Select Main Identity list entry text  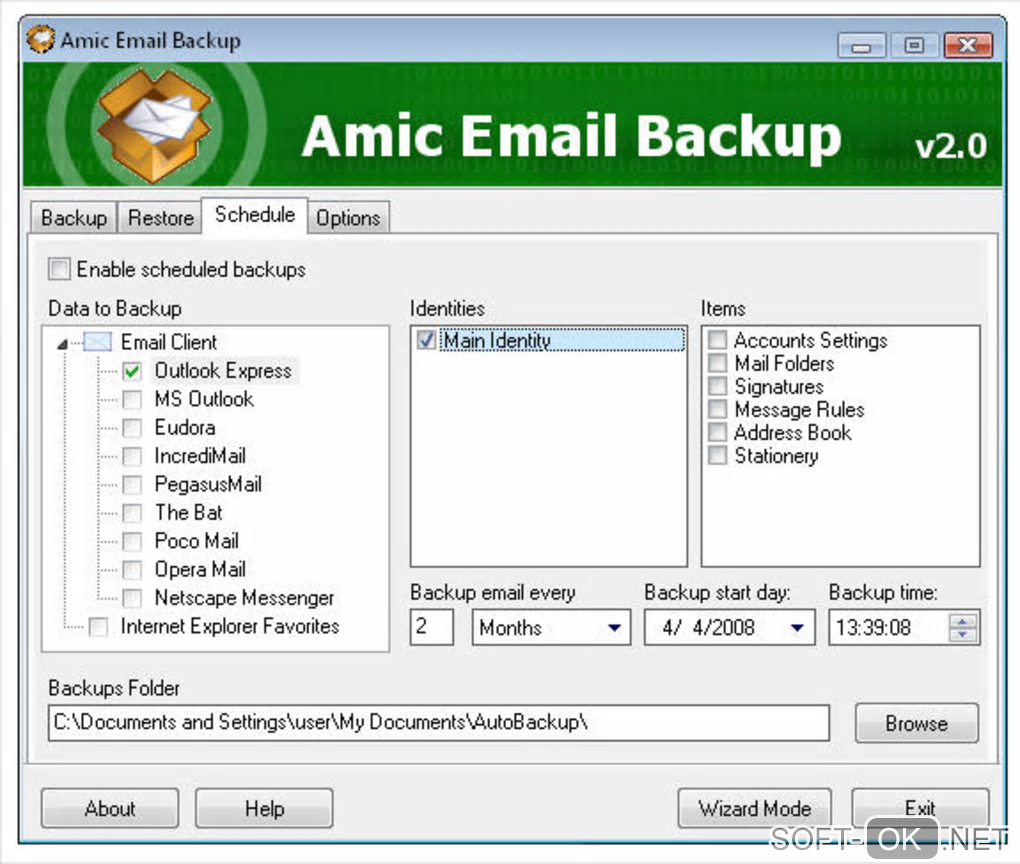click(497, 340)
